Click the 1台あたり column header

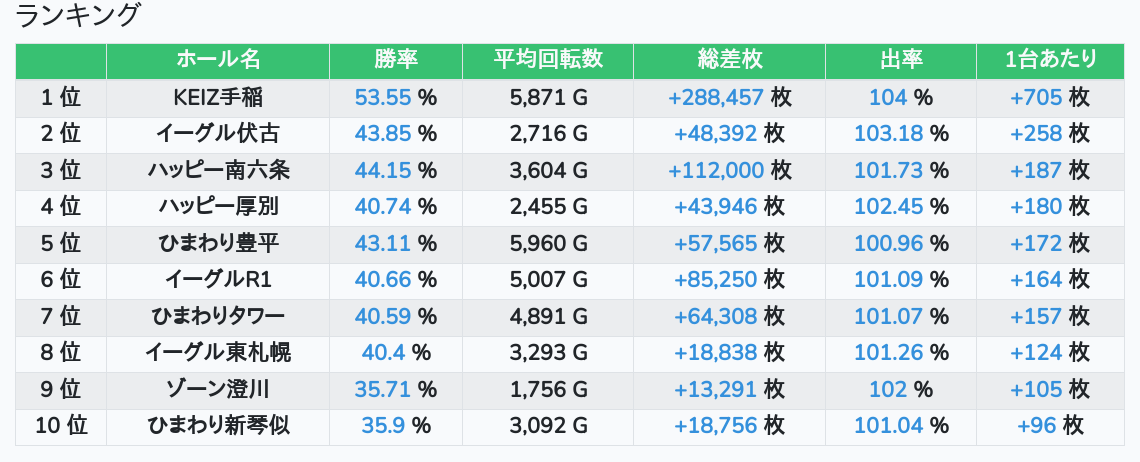pyautogui.click(x=1051, y=60)
